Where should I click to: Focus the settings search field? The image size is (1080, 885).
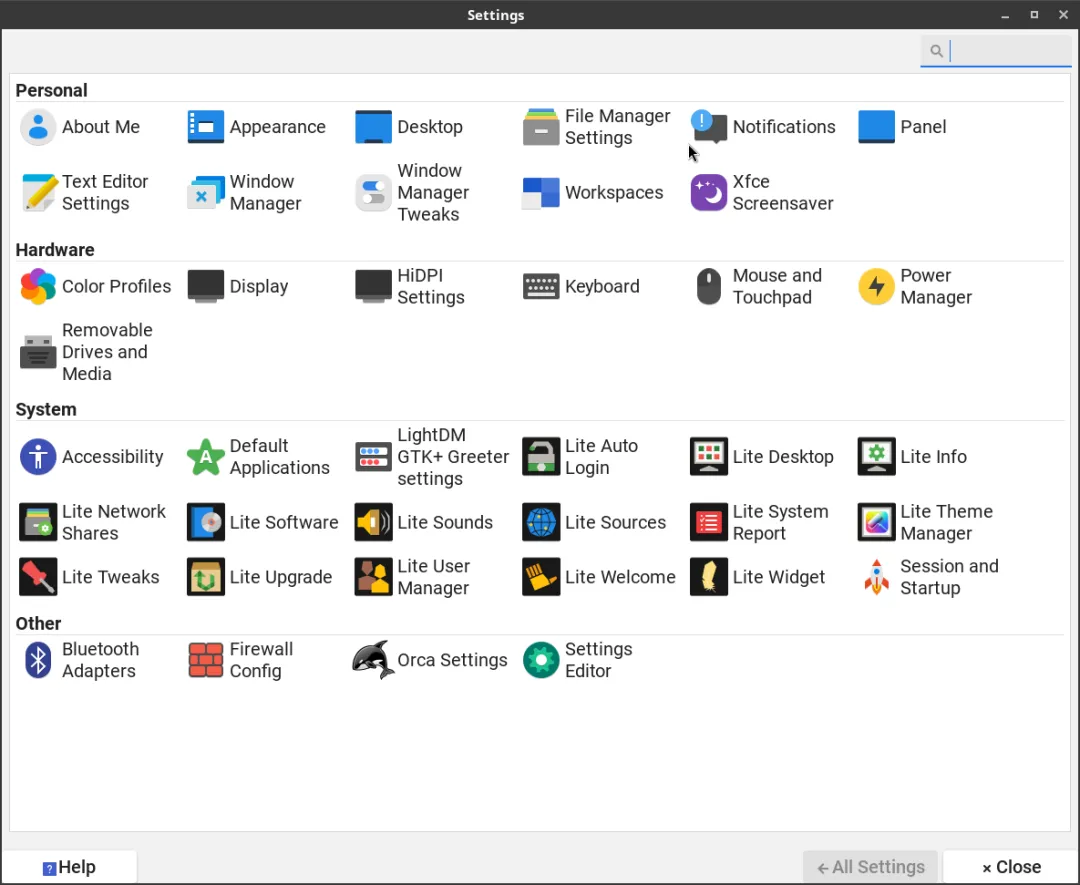(996, 50)
